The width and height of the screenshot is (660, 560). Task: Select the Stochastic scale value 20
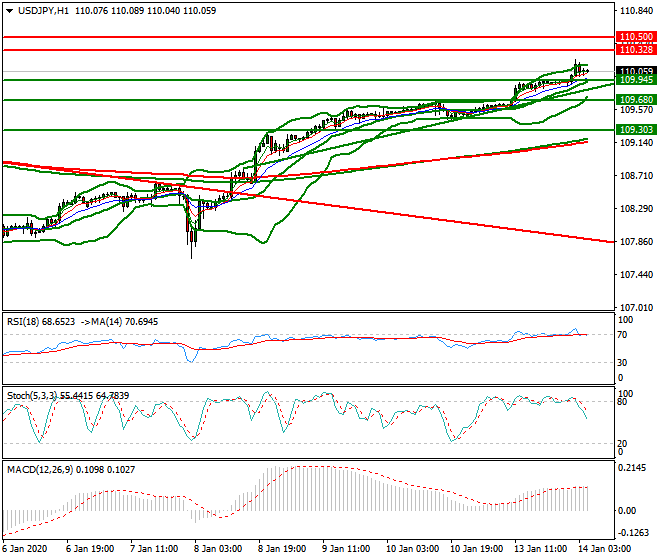coord(622,443)
